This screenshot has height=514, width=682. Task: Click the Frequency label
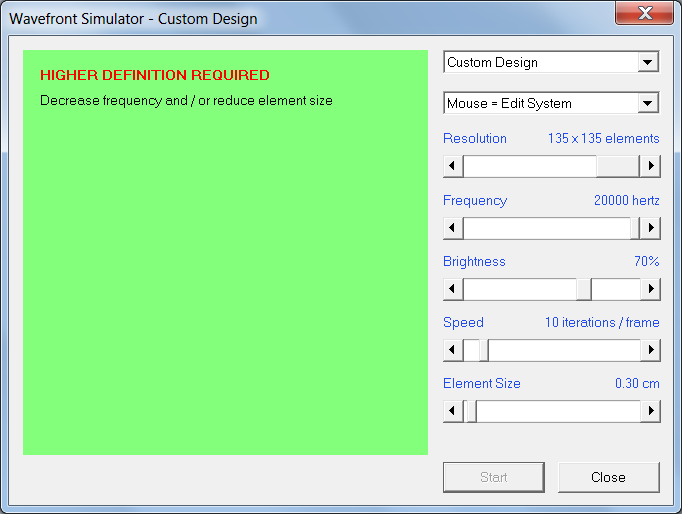pyautogui.click(x=475, y=200)
